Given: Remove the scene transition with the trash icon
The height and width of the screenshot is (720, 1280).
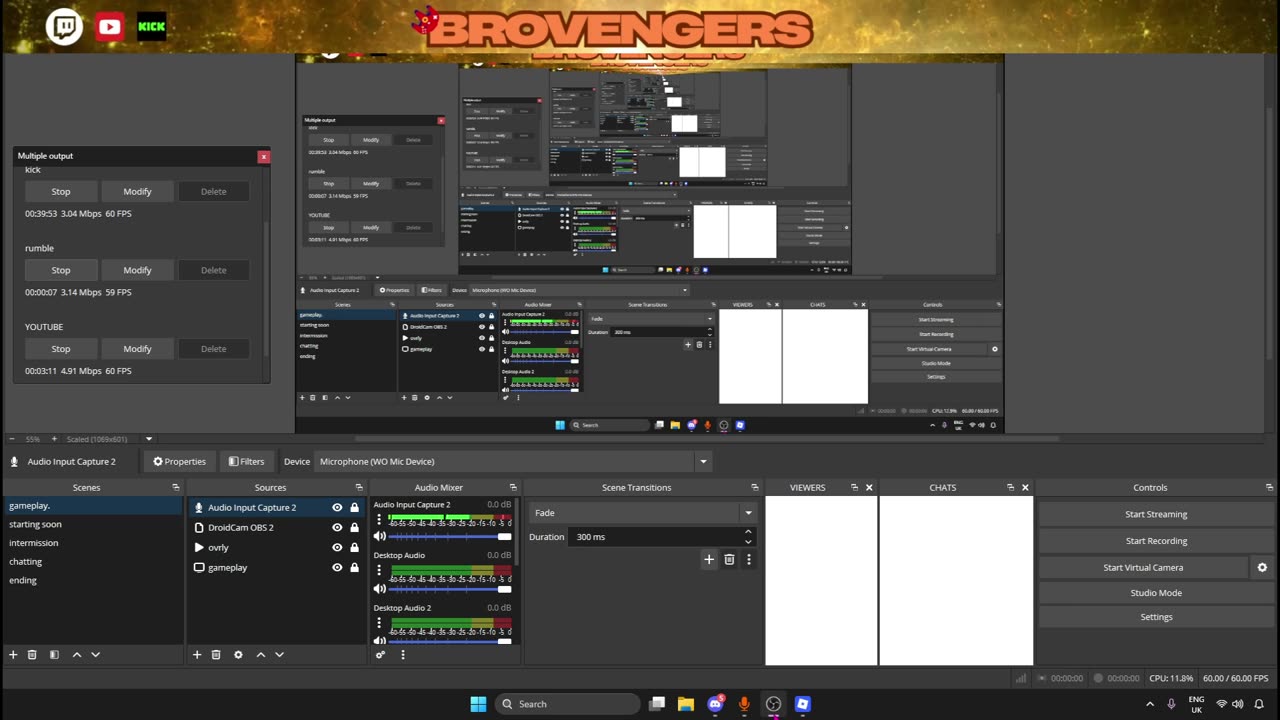Looking at the screenshot, I should (729, 560).
